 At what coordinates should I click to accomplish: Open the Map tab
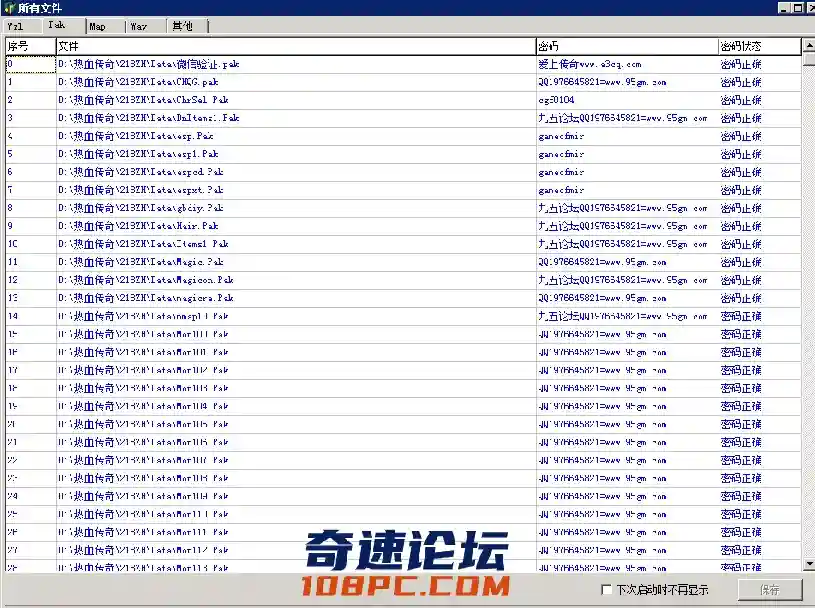[x=106, y=27]
